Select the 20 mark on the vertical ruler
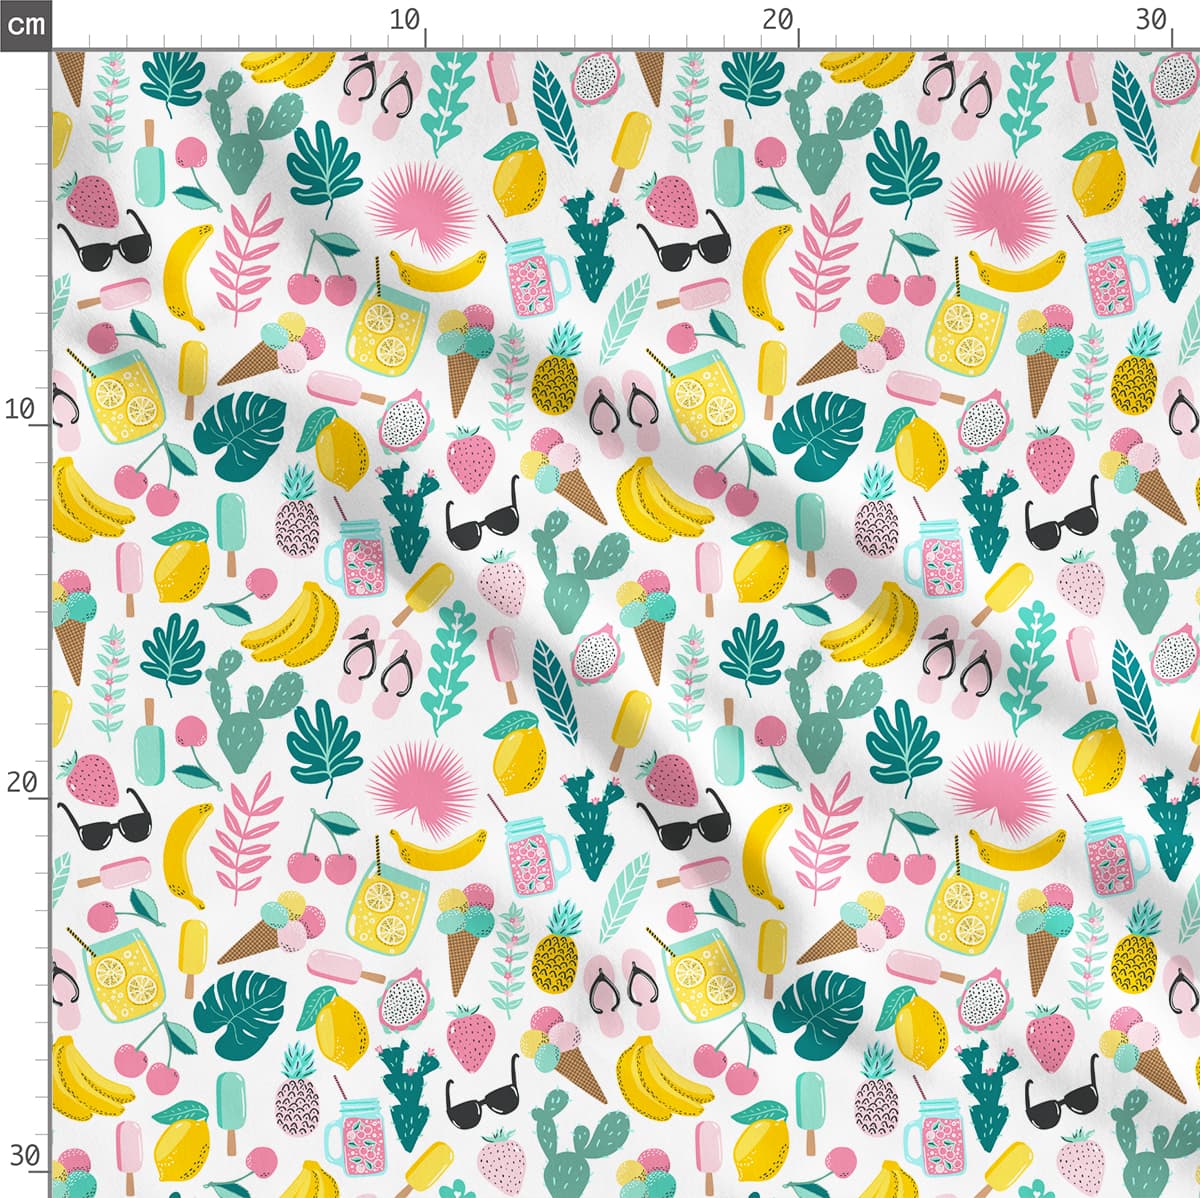 [20, 782]
